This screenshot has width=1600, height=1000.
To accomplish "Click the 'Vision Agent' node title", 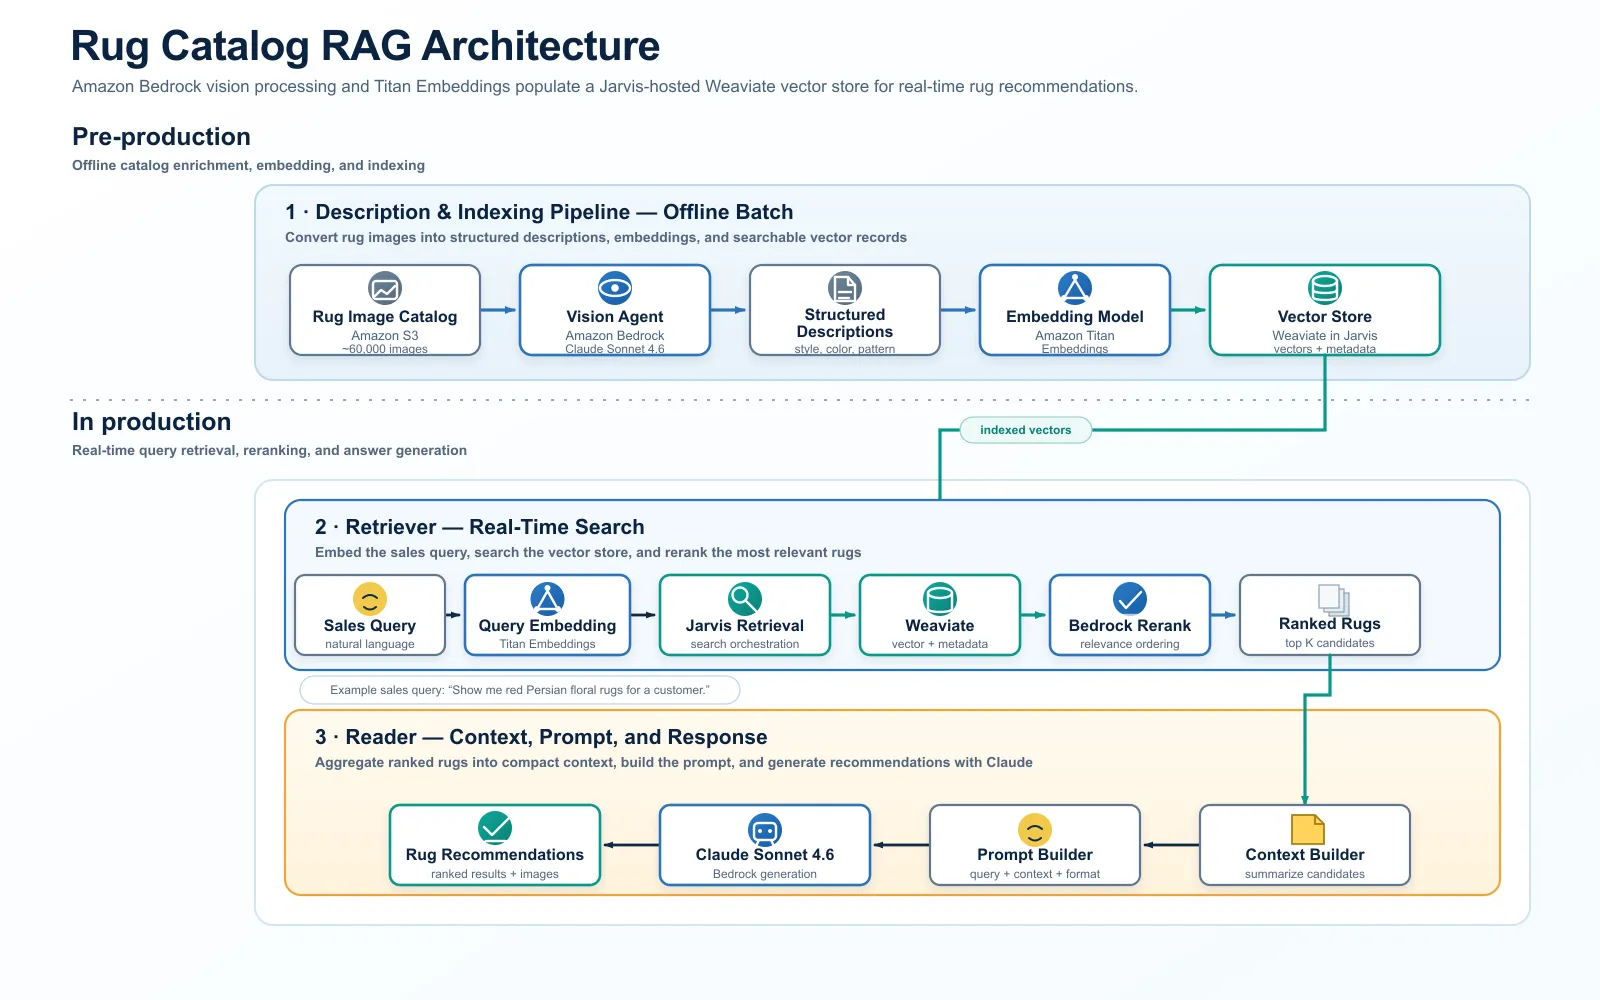I will (x=615, y=317).
